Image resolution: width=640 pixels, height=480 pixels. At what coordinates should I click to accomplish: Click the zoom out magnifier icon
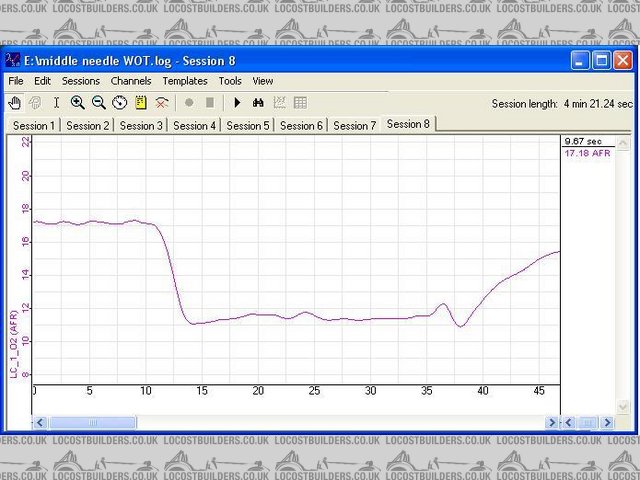99,102
